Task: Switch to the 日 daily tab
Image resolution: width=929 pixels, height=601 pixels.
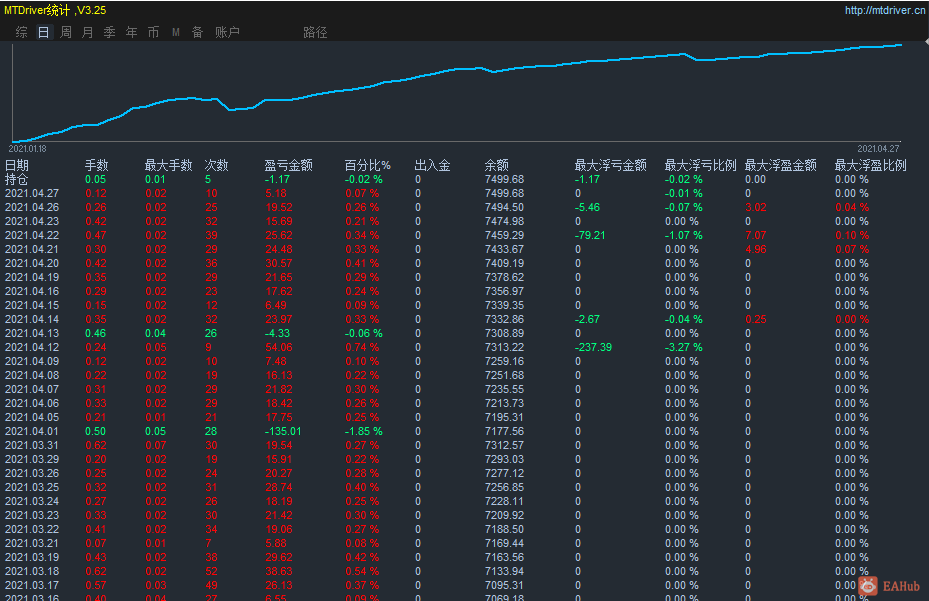Action: point(42,31)
